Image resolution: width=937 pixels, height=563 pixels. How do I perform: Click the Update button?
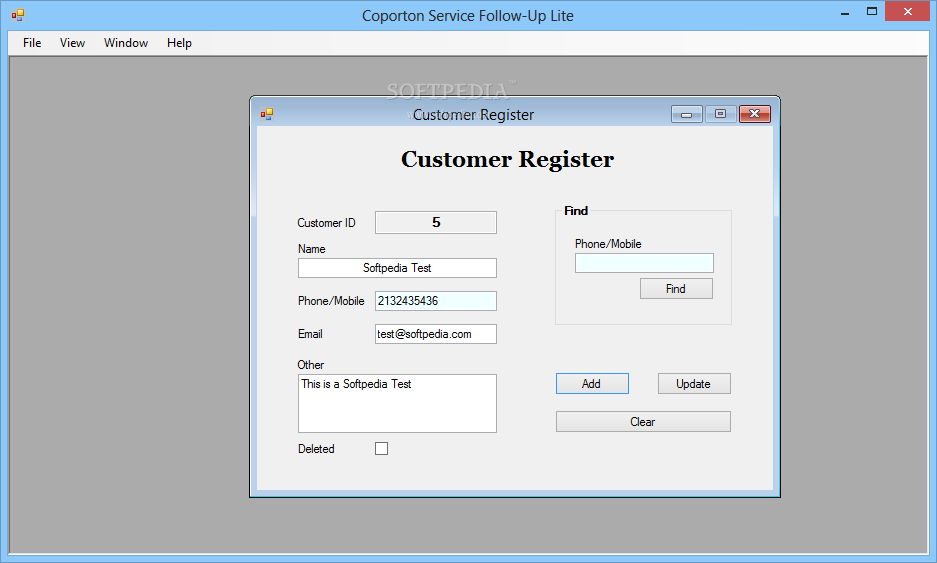pos(694,384)
